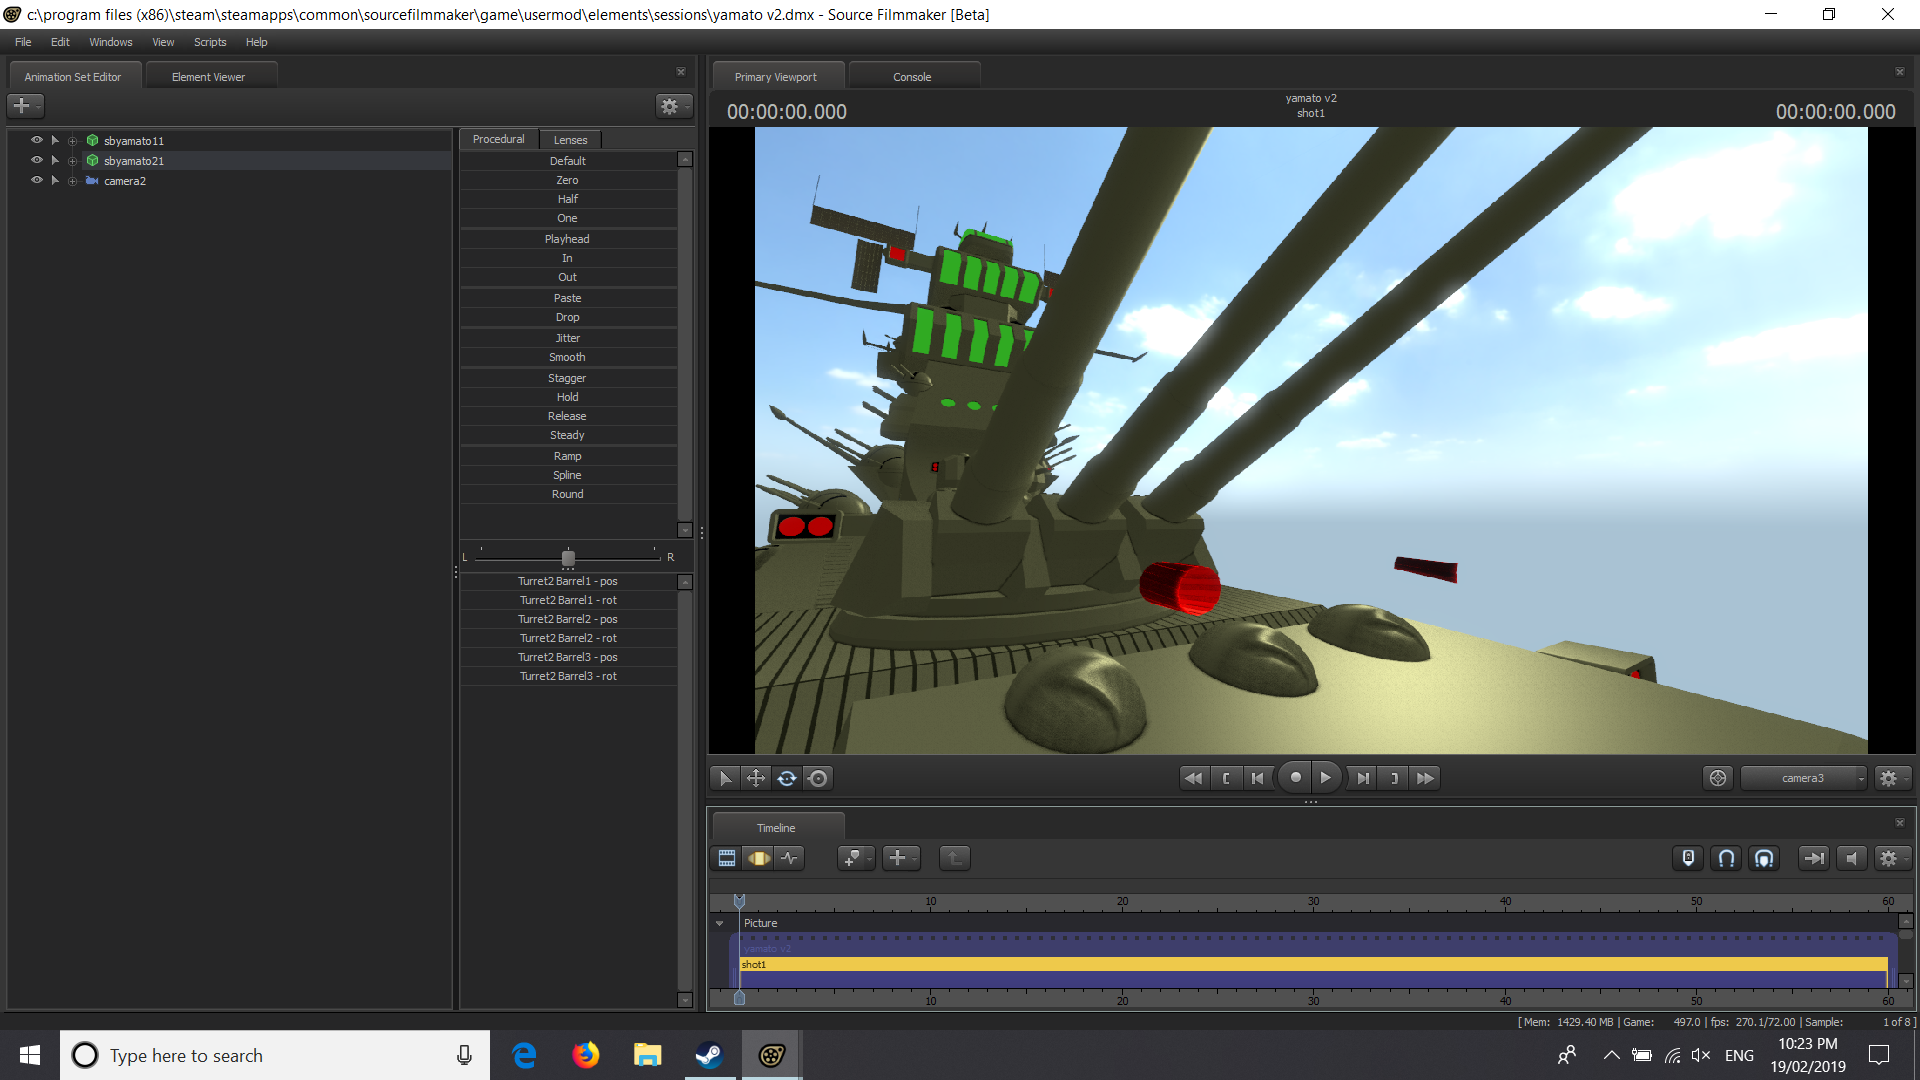Image resolution: width=1920 pixels, height=1080 pixels.
Task: Toggle selectability arrow for sbyamato11
Action: [x=55, y=140]
